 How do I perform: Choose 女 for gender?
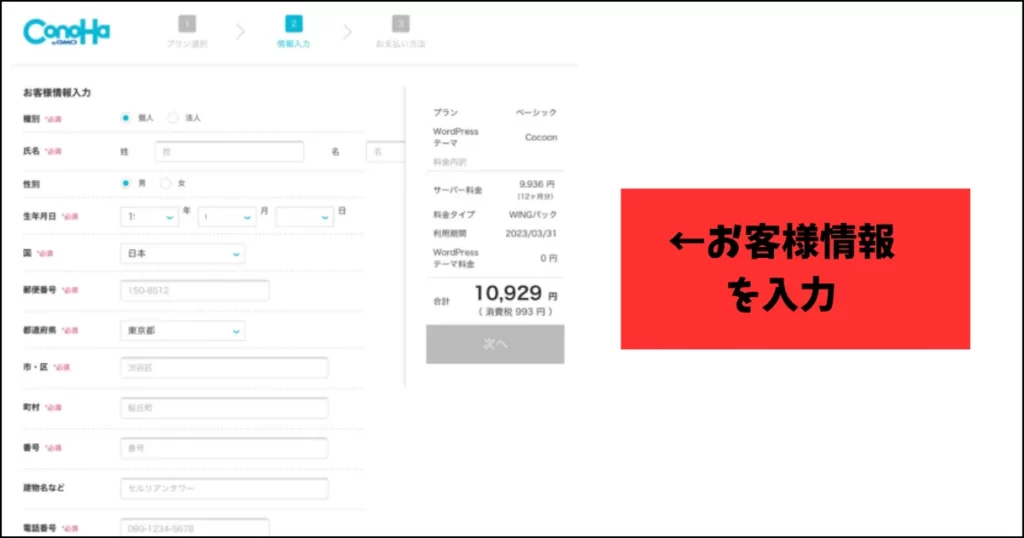tap(165, 183)
